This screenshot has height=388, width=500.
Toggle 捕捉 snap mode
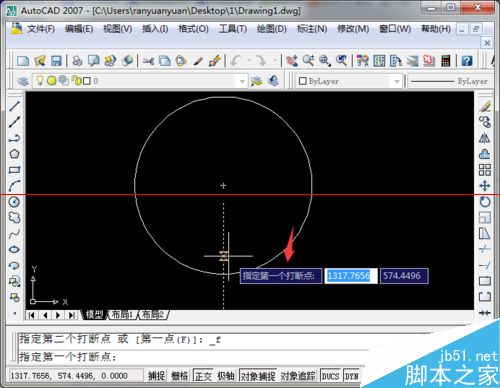pos(157,376)
